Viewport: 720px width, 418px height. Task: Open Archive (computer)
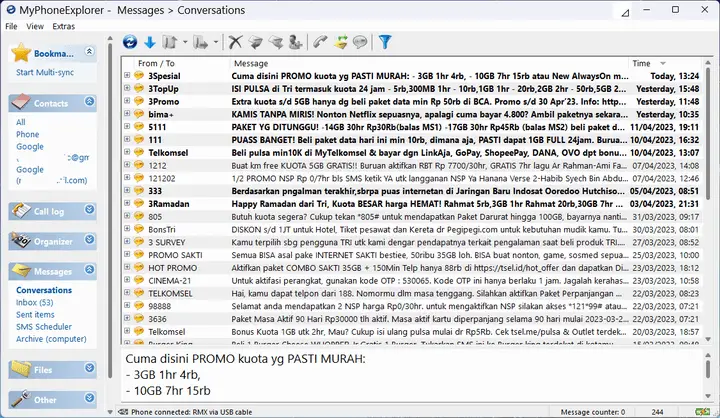coord(51,339)
